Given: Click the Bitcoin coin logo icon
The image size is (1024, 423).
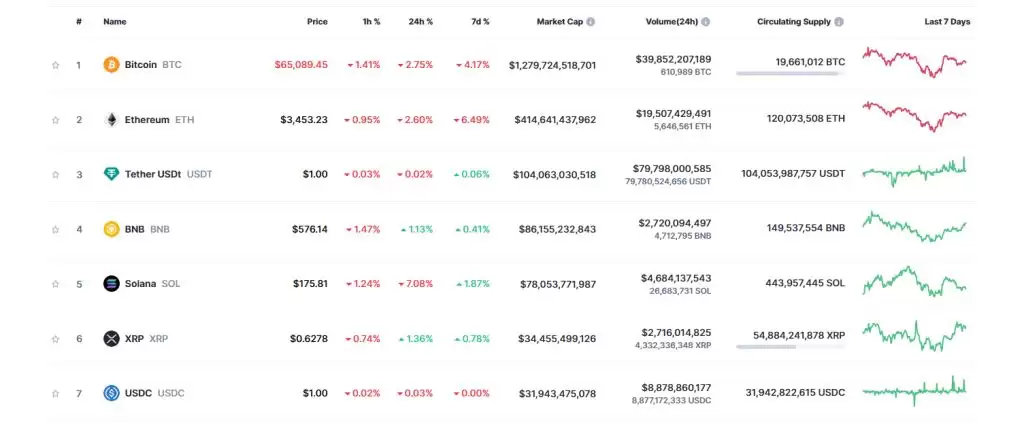Looking at the screenshot, I should [111, 65].
